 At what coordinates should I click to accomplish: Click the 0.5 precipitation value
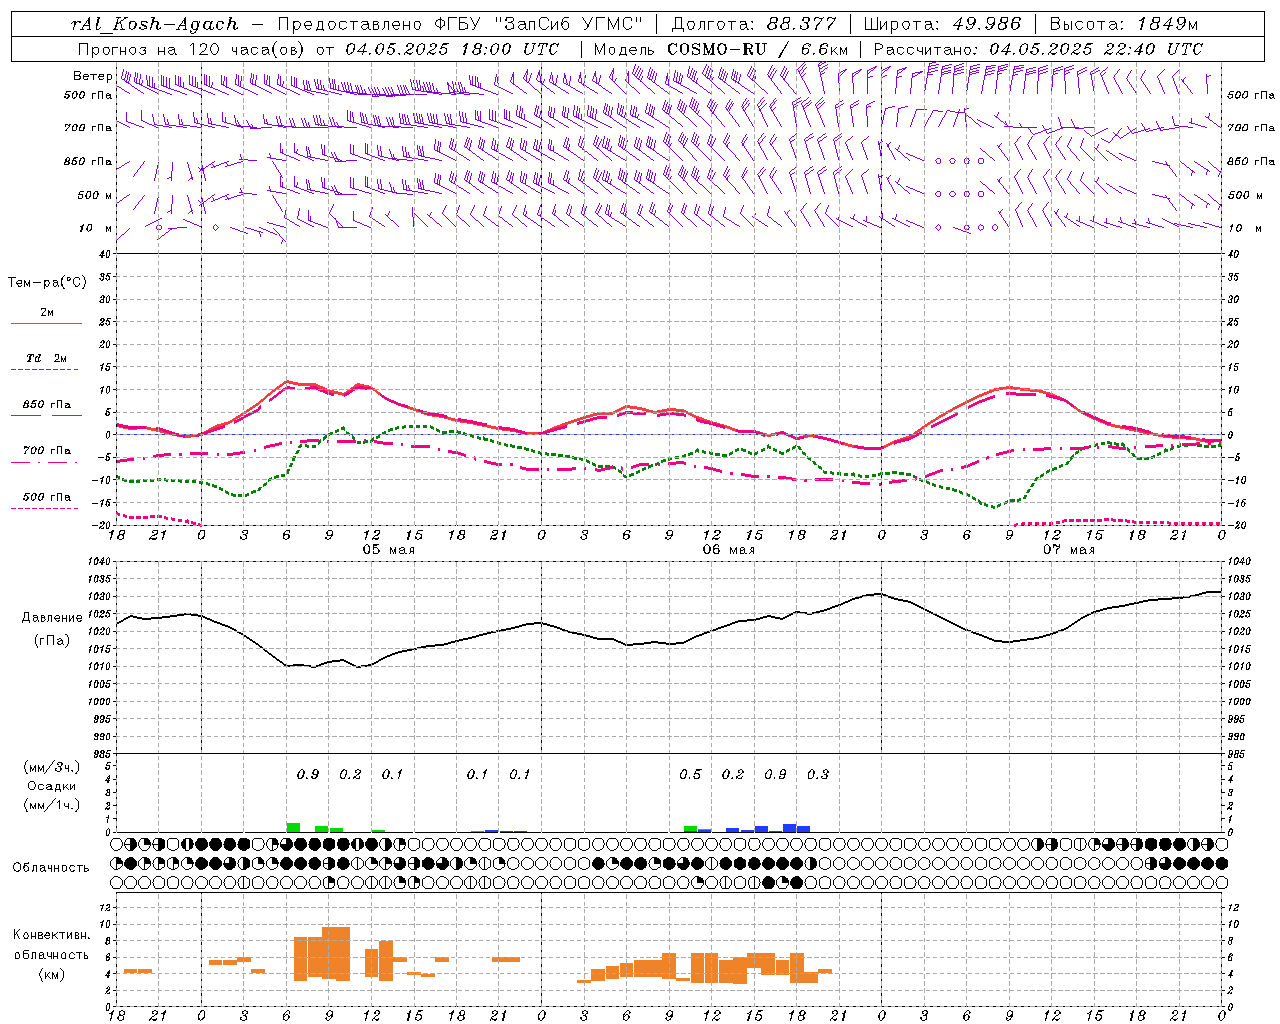pos(690,774)
